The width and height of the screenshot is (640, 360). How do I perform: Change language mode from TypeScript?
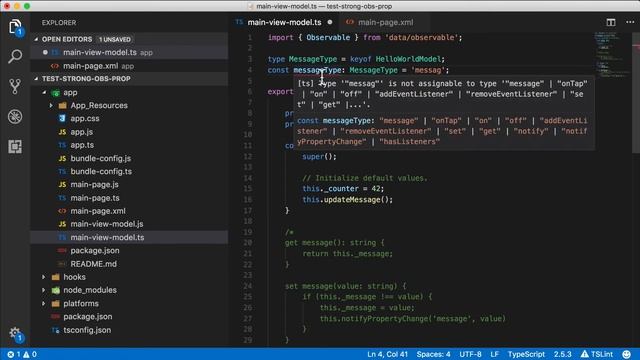[526, 354]
